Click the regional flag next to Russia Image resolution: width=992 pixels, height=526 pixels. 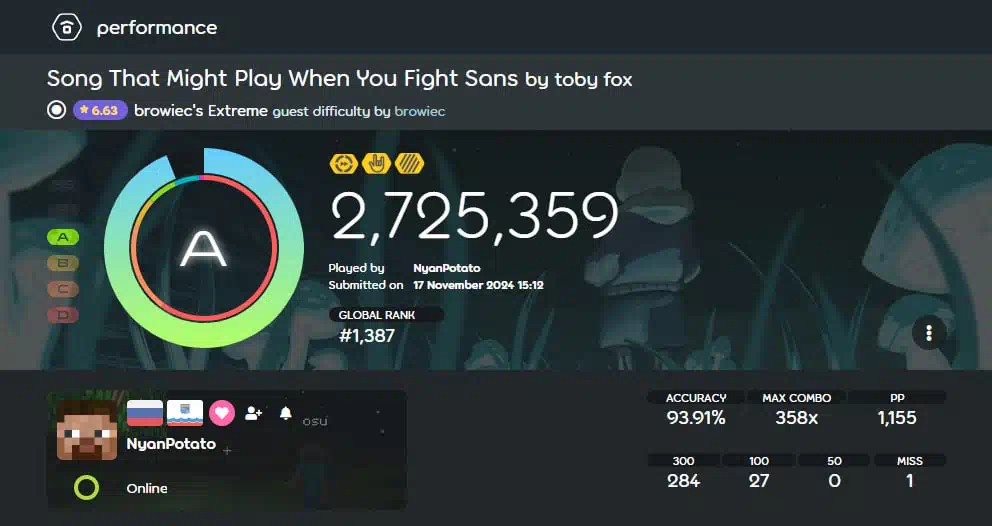185,413
